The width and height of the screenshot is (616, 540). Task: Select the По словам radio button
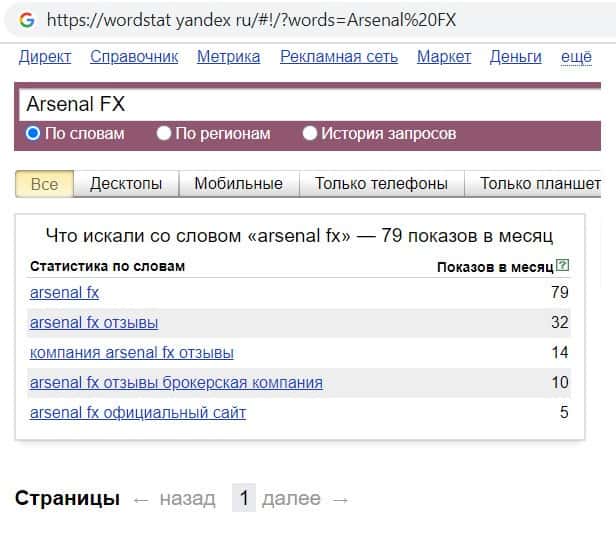[x=33, y=133]
